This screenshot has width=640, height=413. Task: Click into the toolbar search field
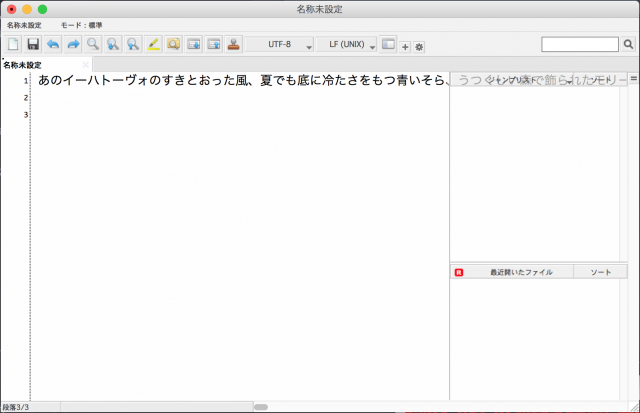580,45
